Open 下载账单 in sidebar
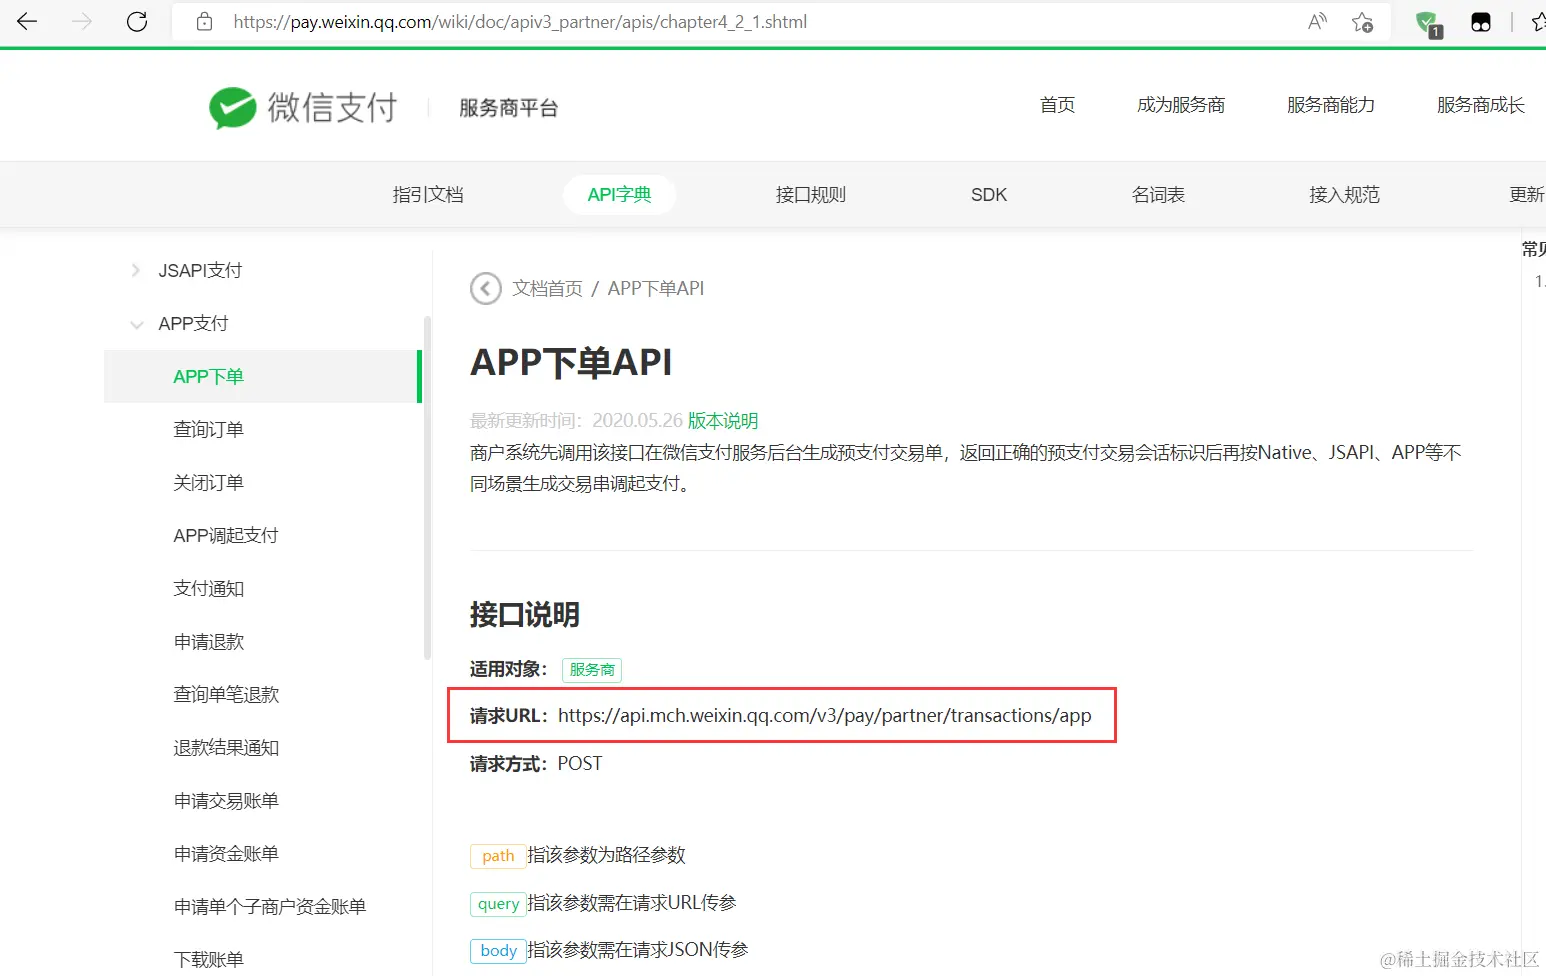This screenshot has height=976, width=1546. pos(208,959)
